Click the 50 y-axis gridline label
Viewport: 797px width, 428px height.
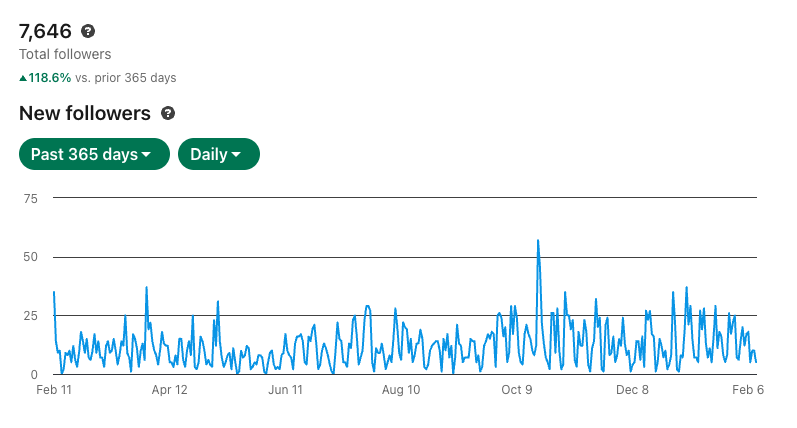click(x=30, y=257)
